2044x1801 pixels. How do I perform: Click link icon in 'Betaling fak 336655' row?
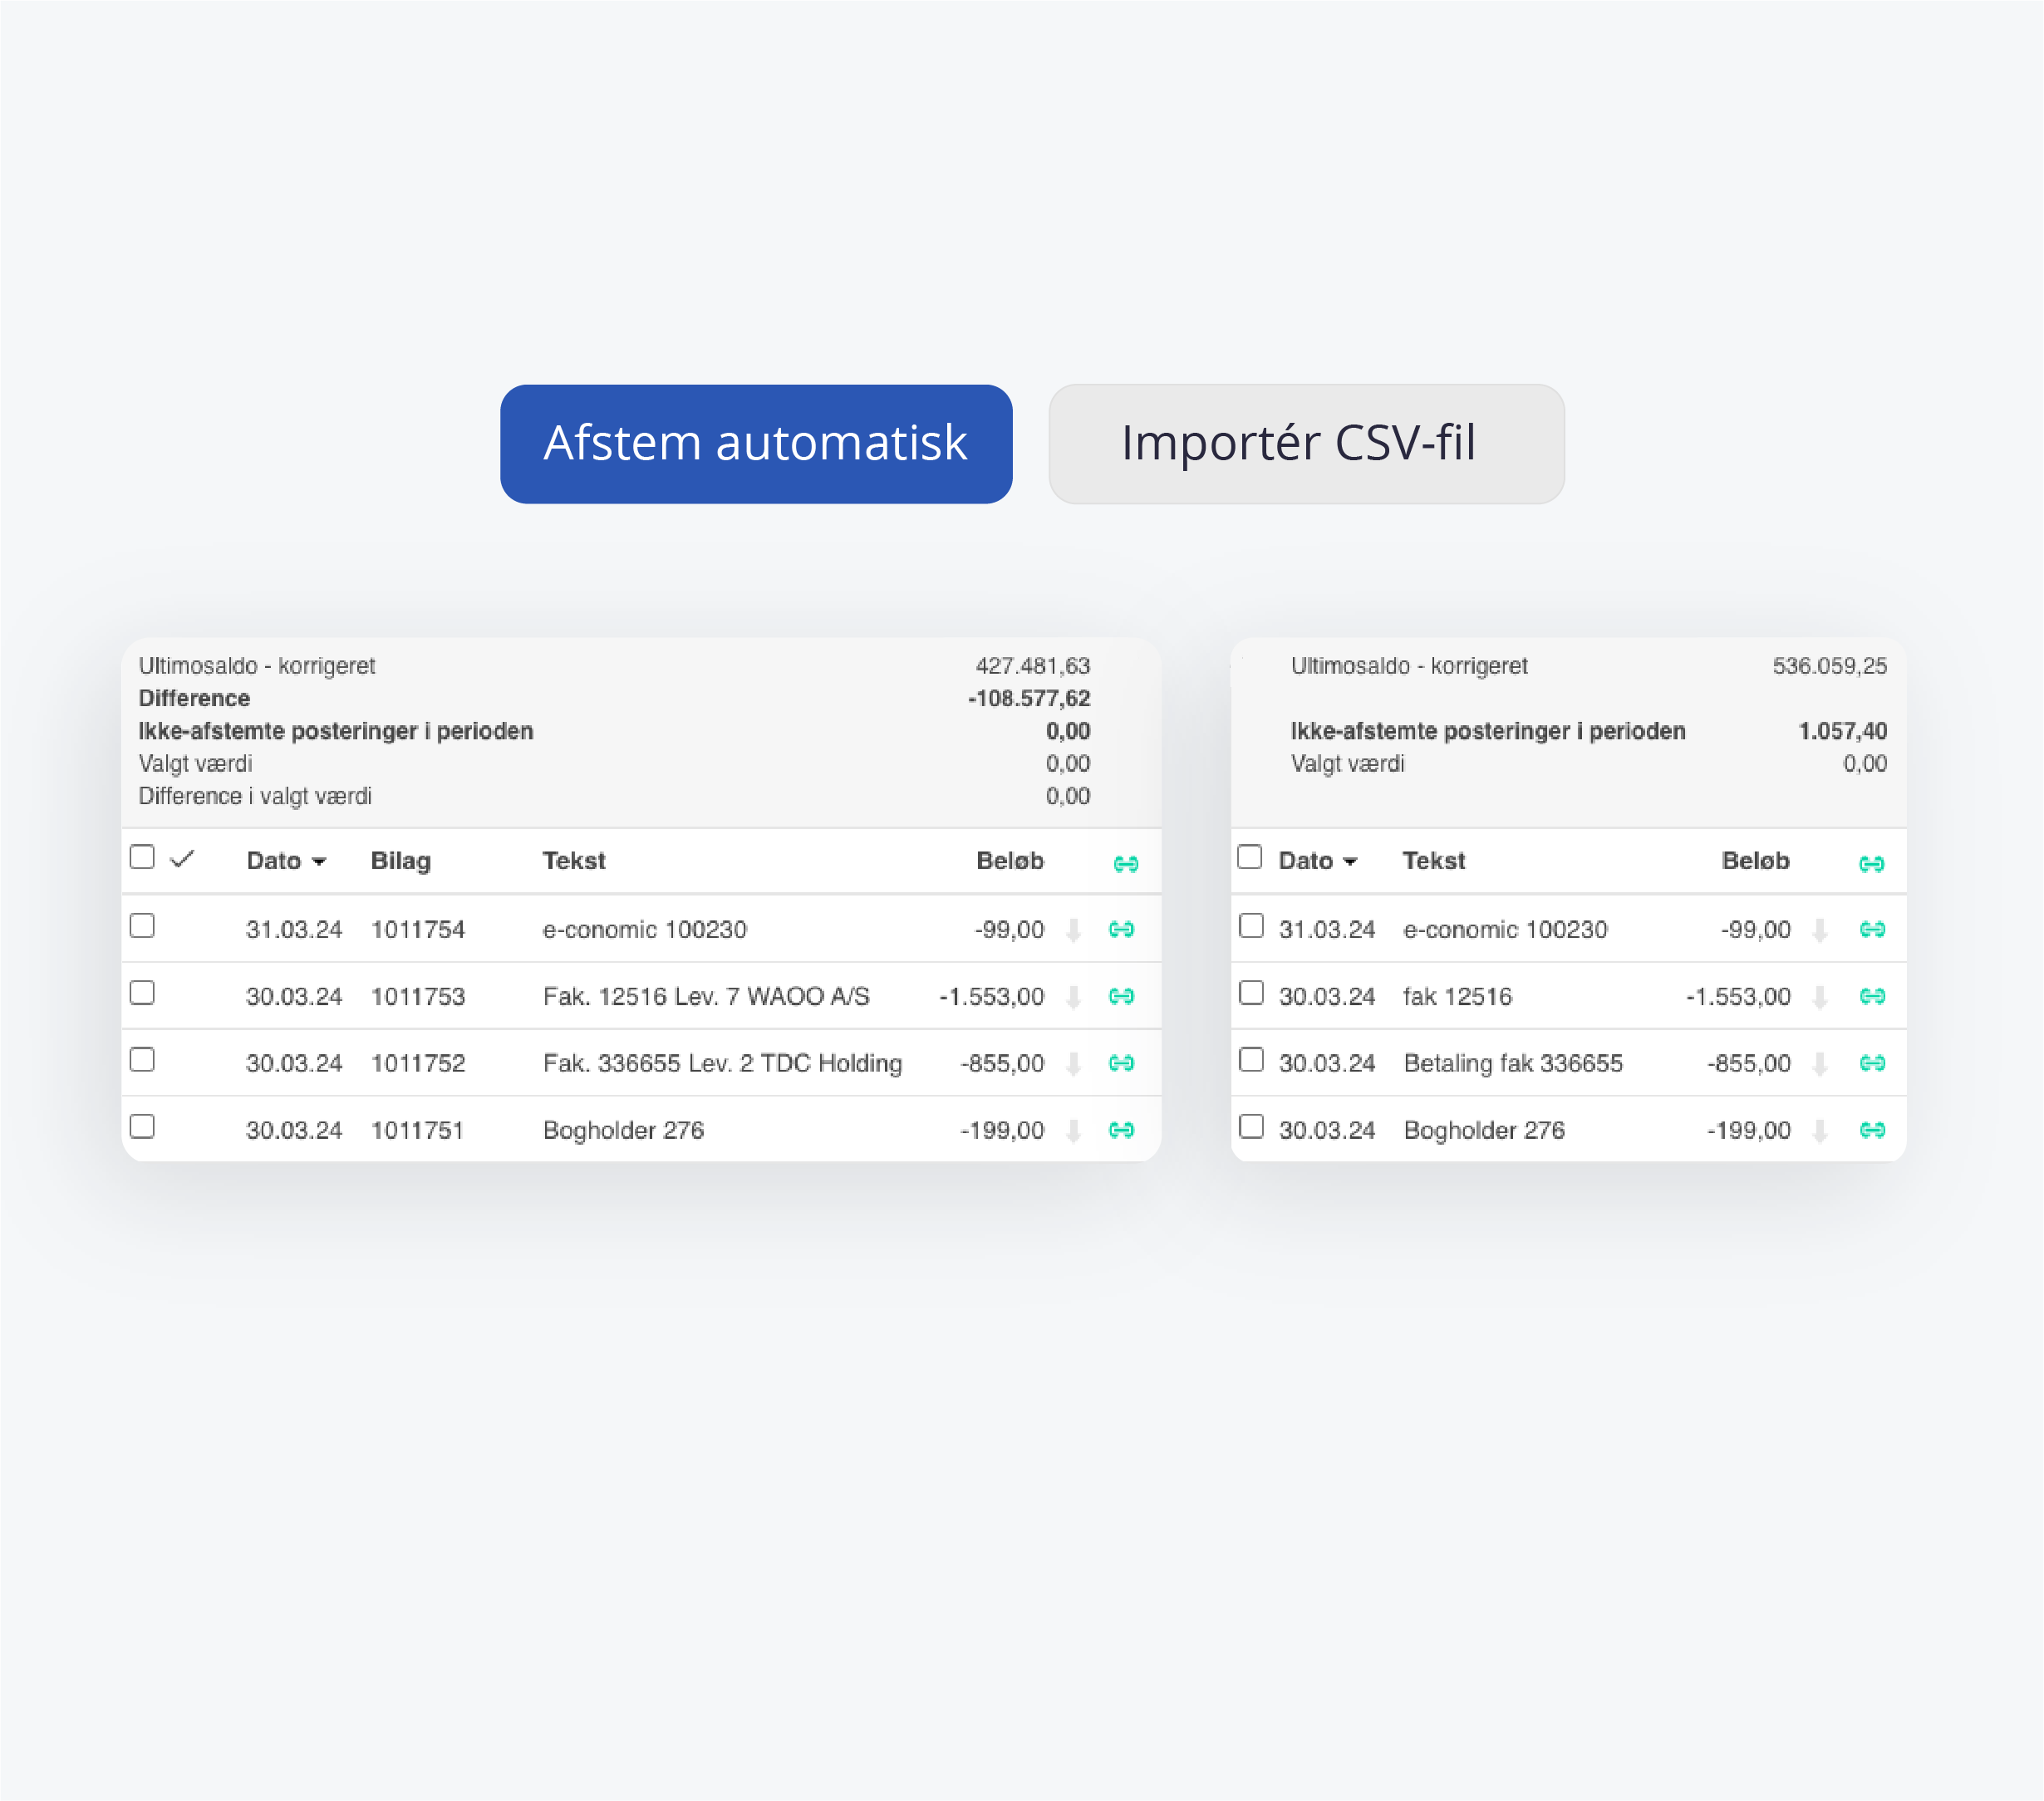tap(1873, 1063)
